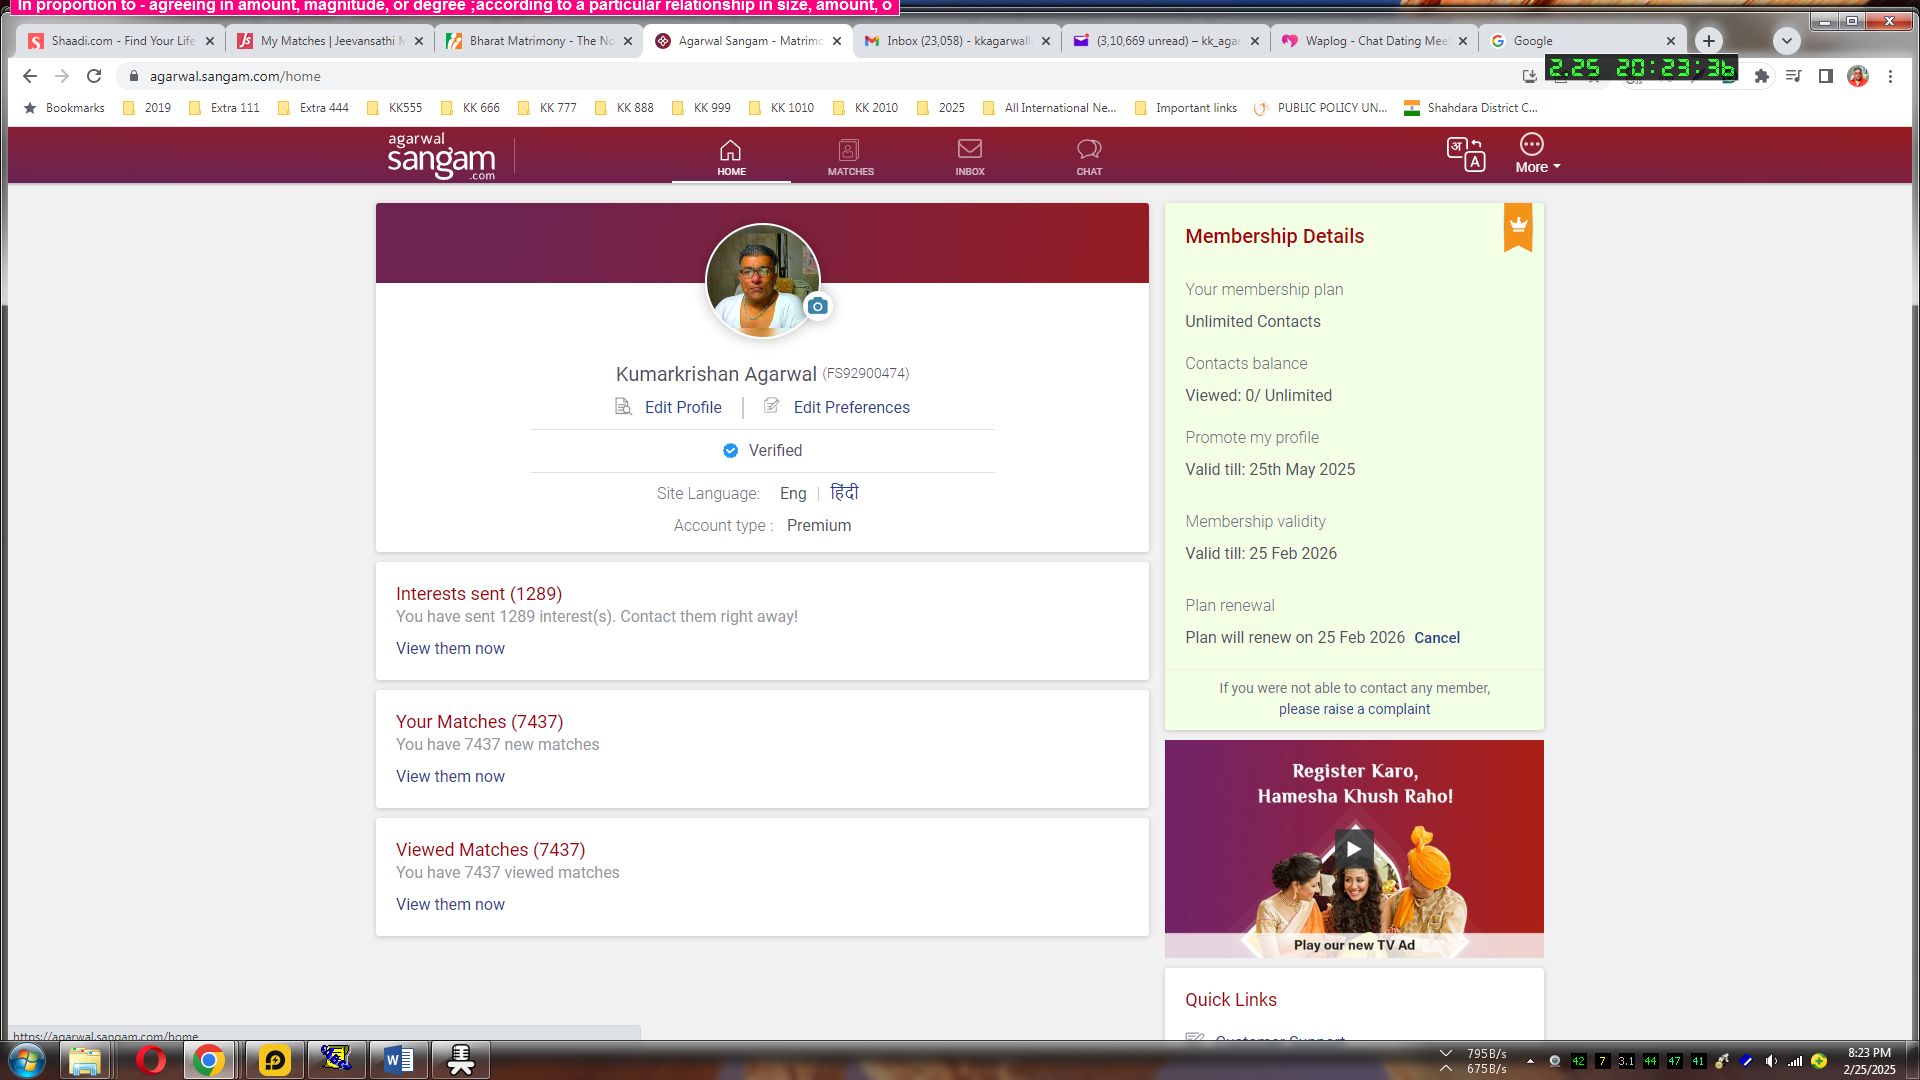Open the Matches icon in the header
Screen dimensions: 1920x1080
[x=849, y=155]
